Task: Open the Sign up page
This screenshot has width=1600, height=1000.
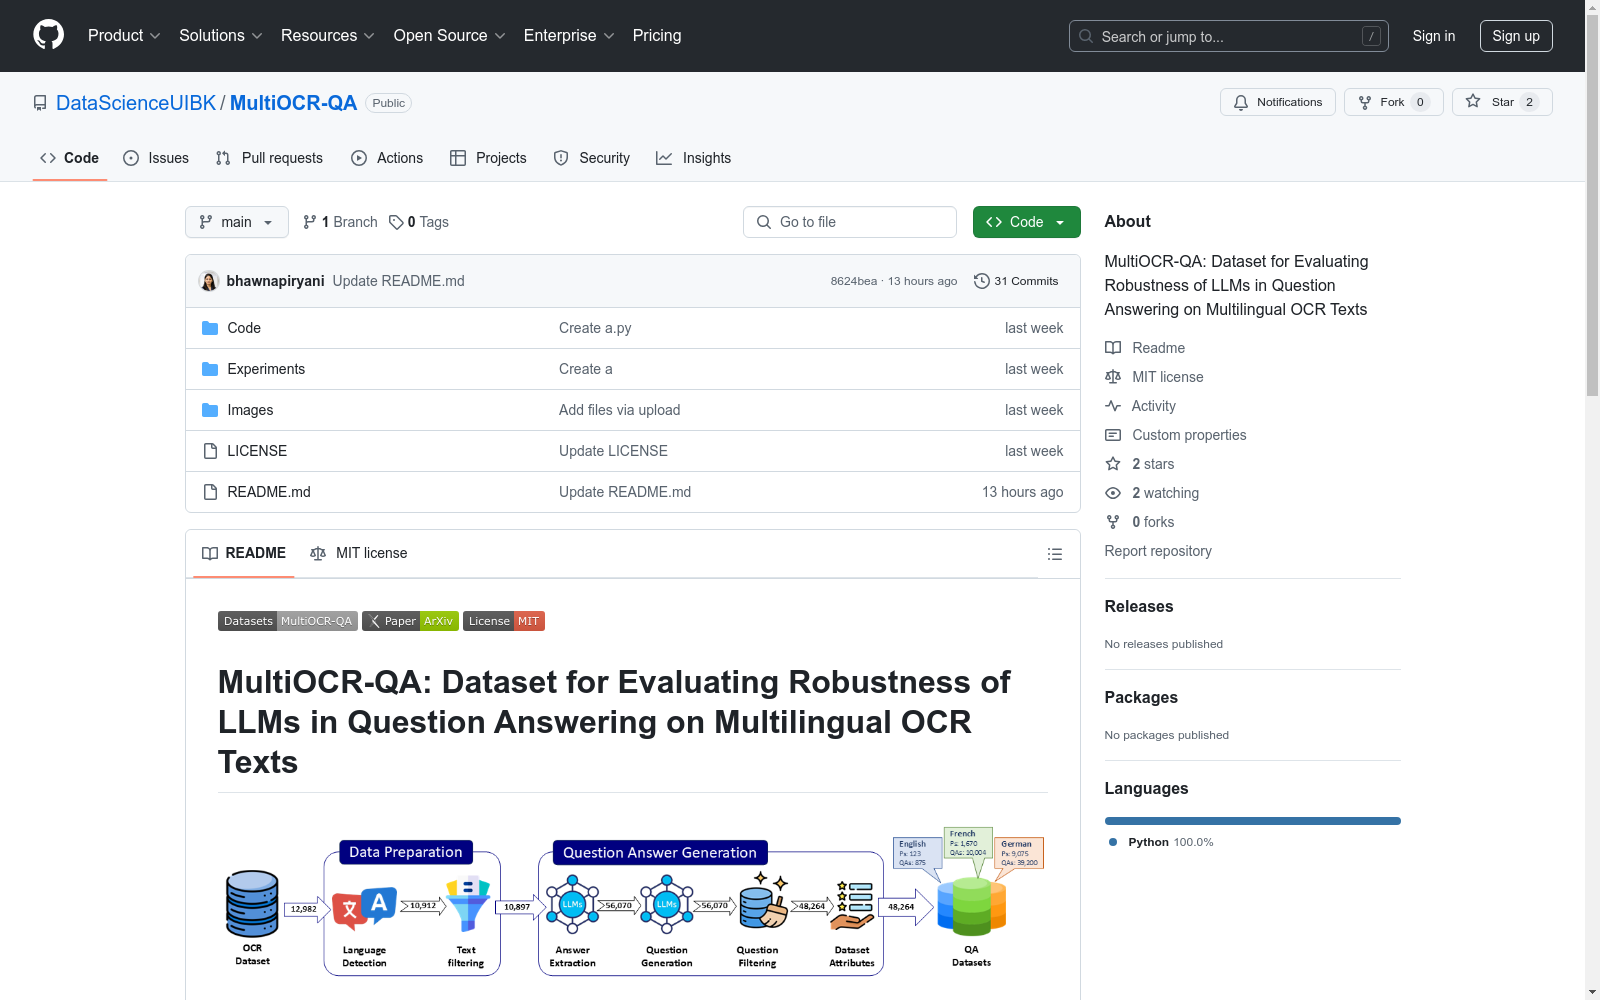Action: pos(1516,36)
